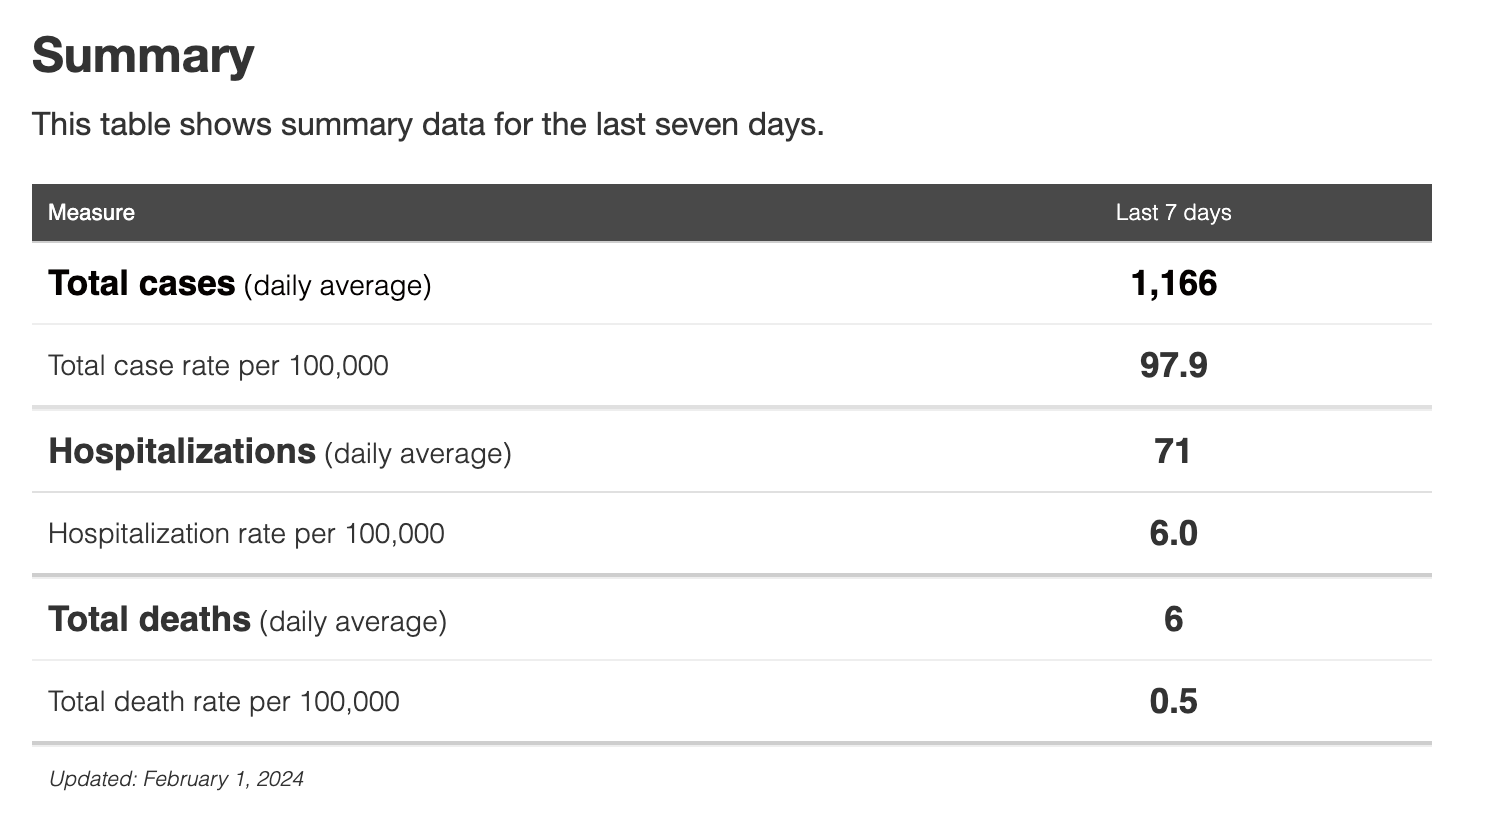Select the Total death rate per 100,000 row label
1498x816 pixels.
coord(223,701)
